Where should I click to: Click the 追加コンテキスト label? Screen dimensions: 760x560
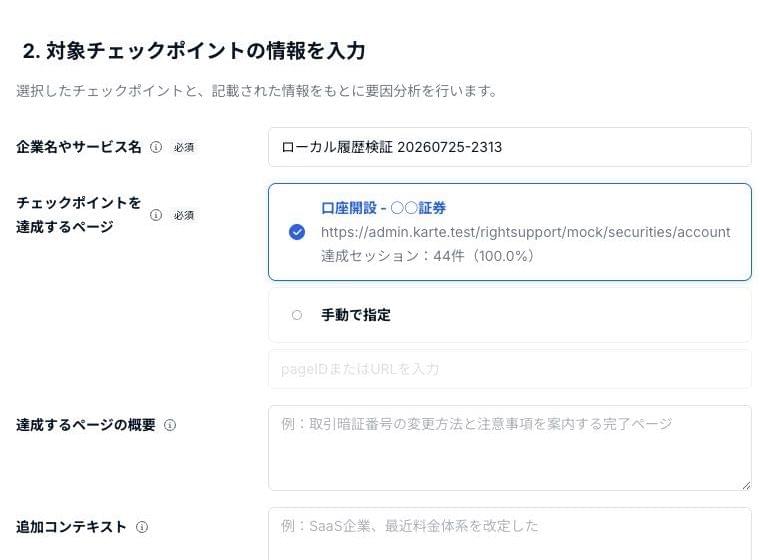pos(71,527)
